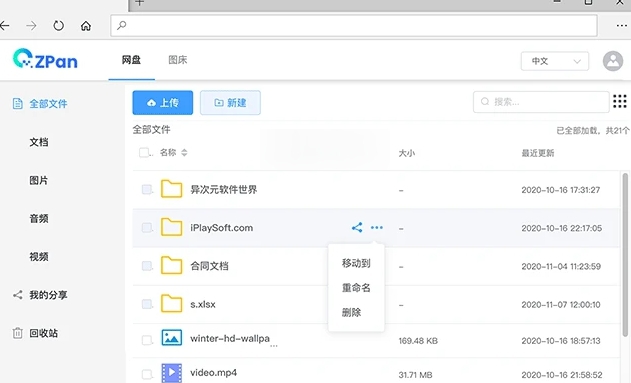Select the winter-hd-wallpa row checkbox
Viewport: 631px width, 383px height.
pos(147,340)
